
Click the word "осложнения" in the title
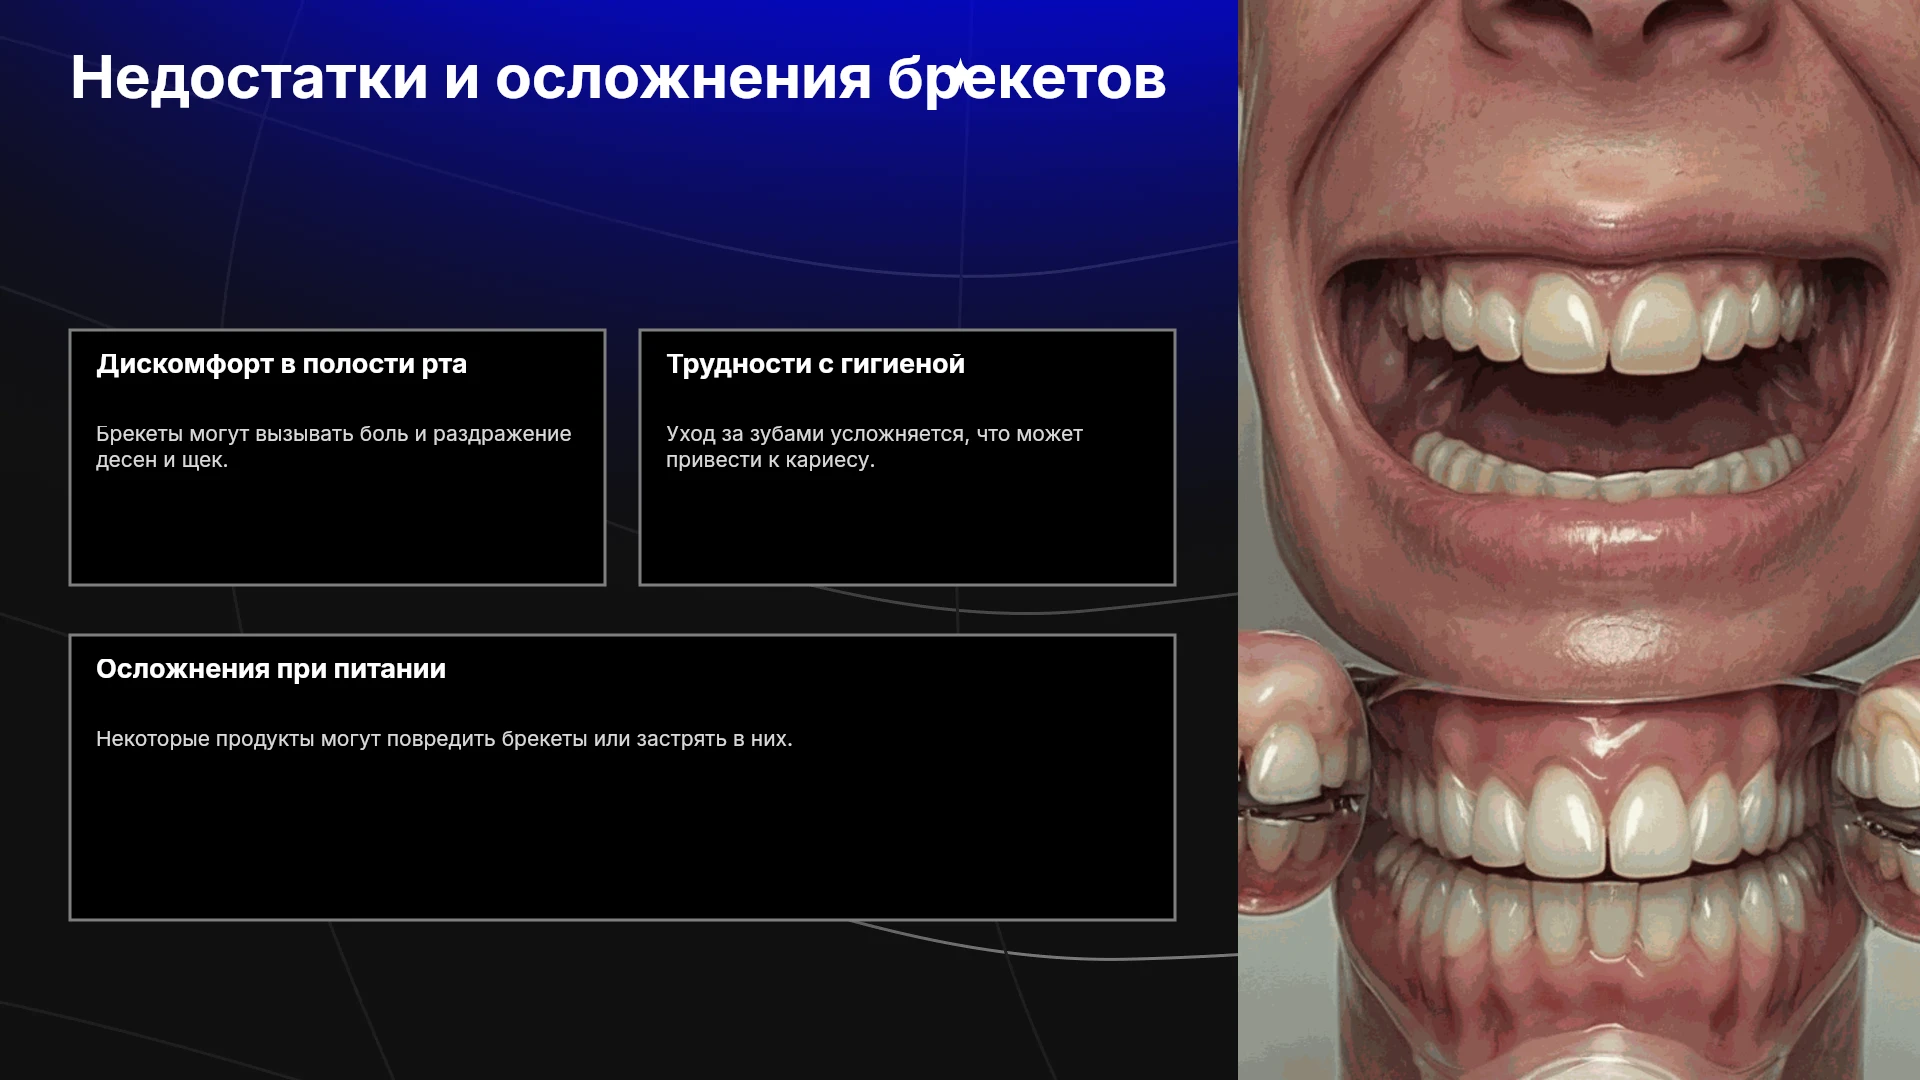coord(683,78)
